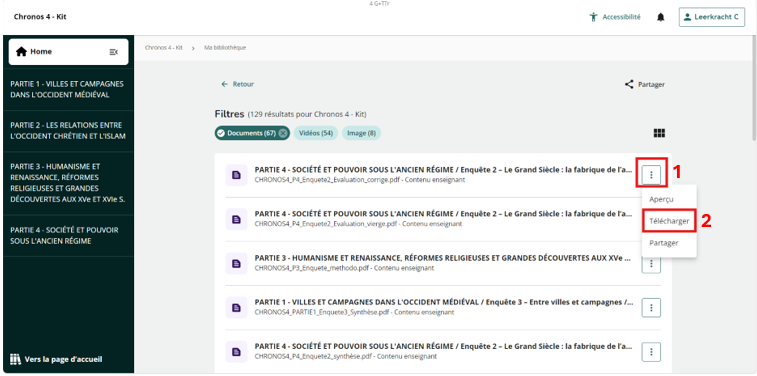The width and height of the screenshot is (757, 376).
Task: Open three-dot menu for Enquete2_synthèse.pdf
Action: [651, 352]
